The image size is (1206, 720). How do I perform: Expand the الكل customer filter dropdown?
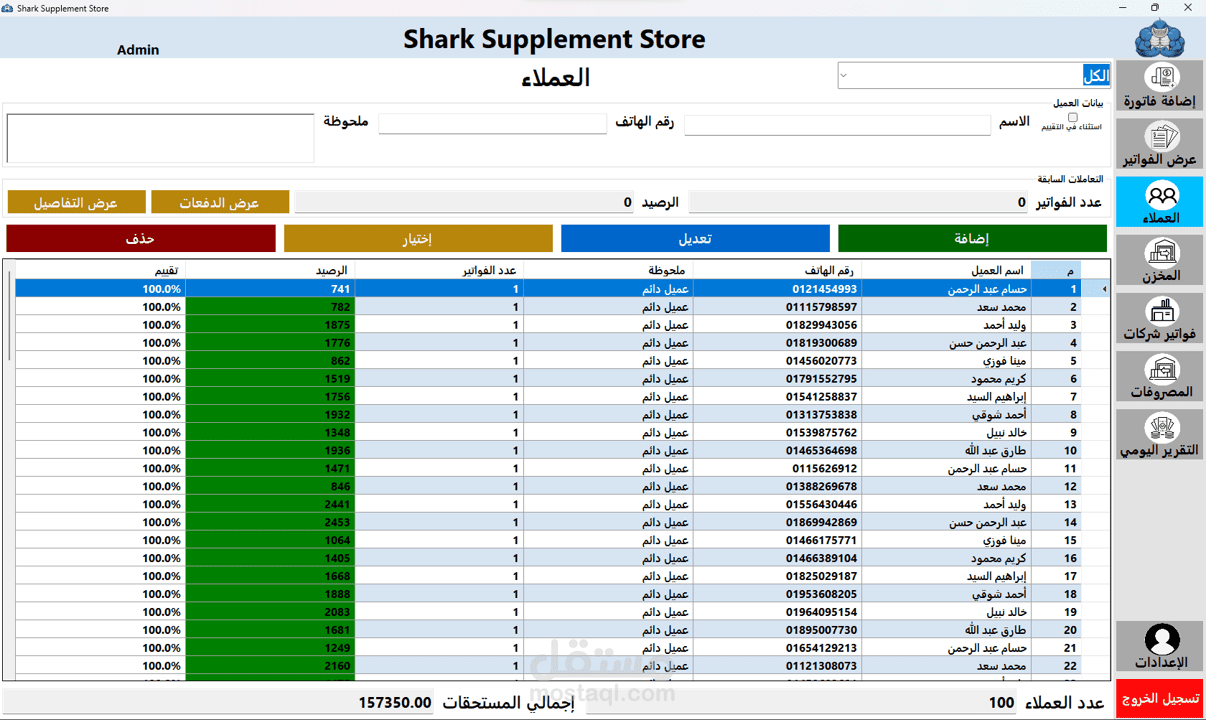click(844, 75)
